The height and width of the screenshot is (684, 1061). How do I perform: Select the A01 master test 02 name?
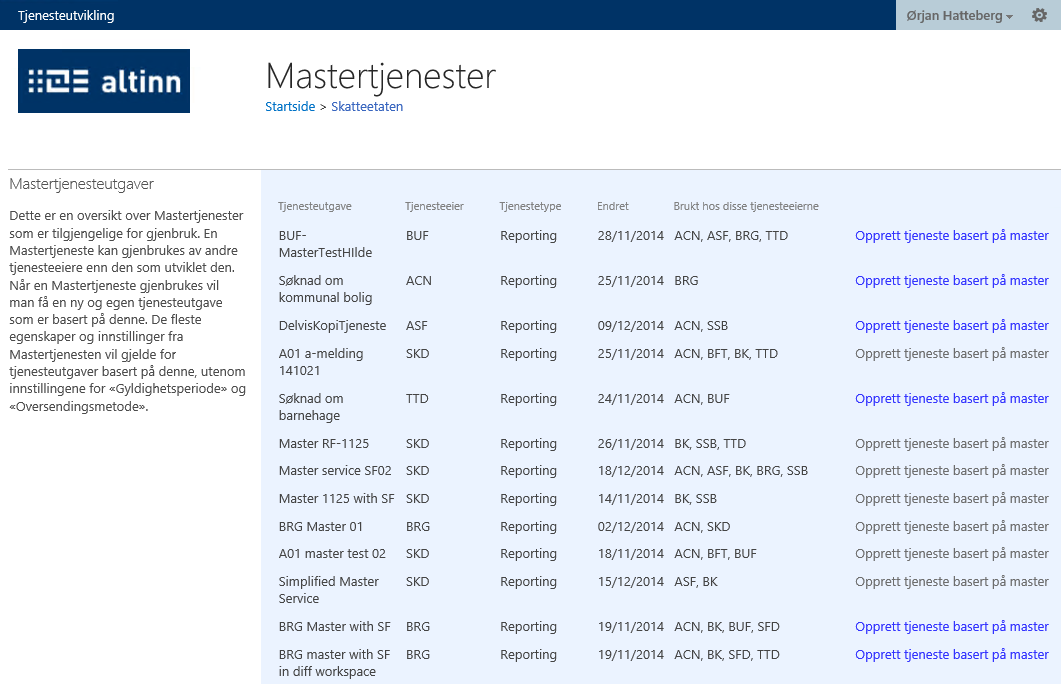[x=332, y=553]
